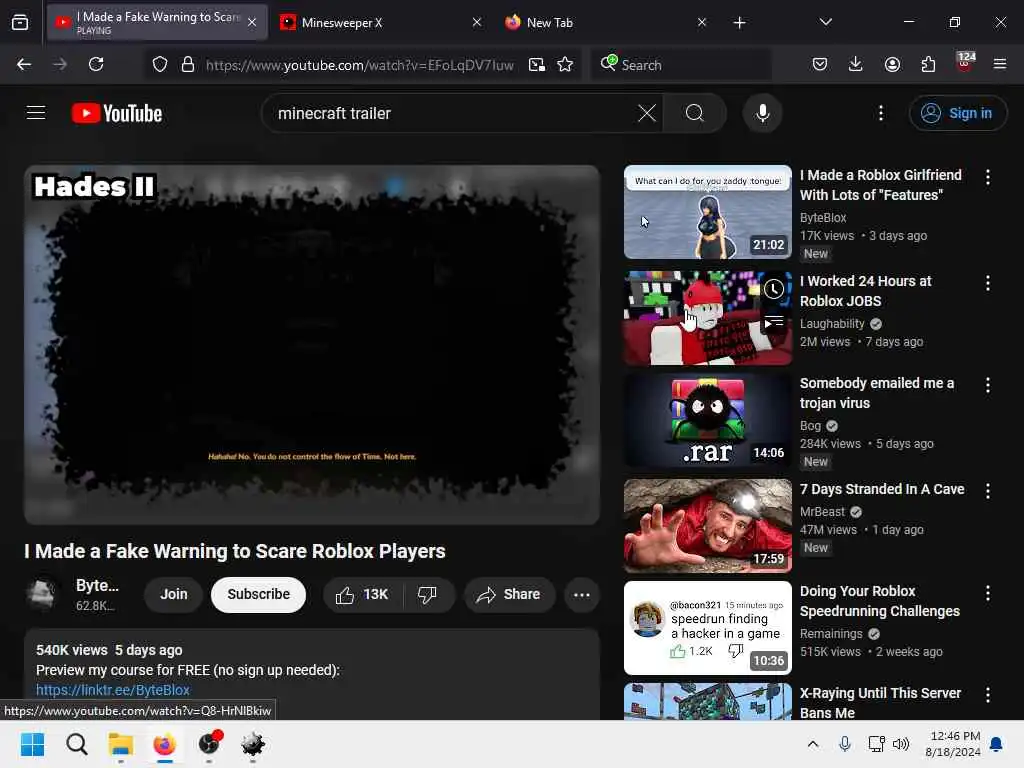
Task: Open trojan virus .rar thumbnail
Action: coord(708,420)
